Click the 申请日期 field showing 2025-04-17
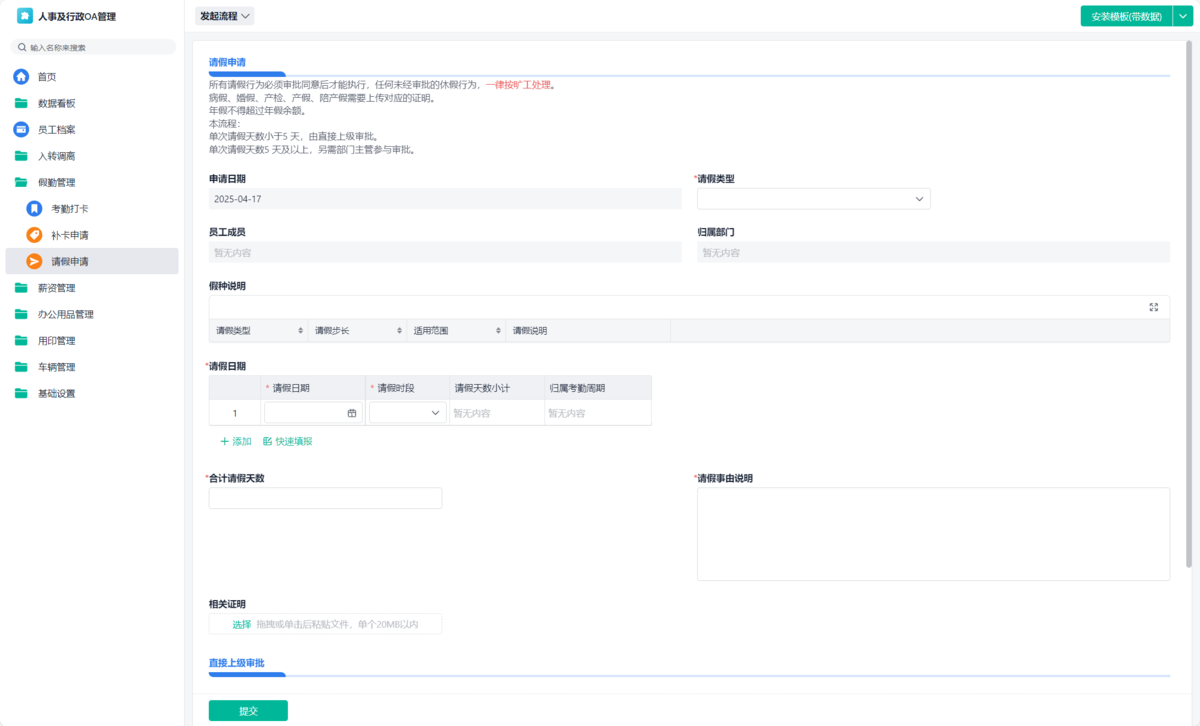 click(x=445, y=199)
